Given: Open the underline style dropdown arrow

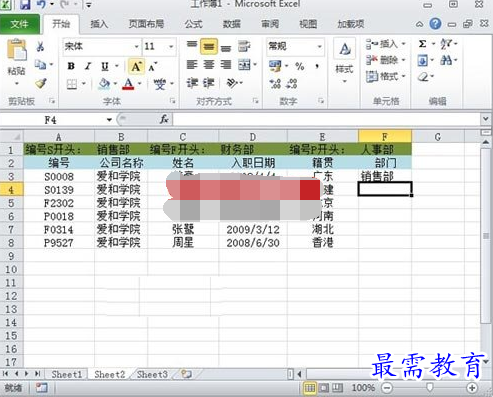Looking at the screenshot, I should pos(117,66).
